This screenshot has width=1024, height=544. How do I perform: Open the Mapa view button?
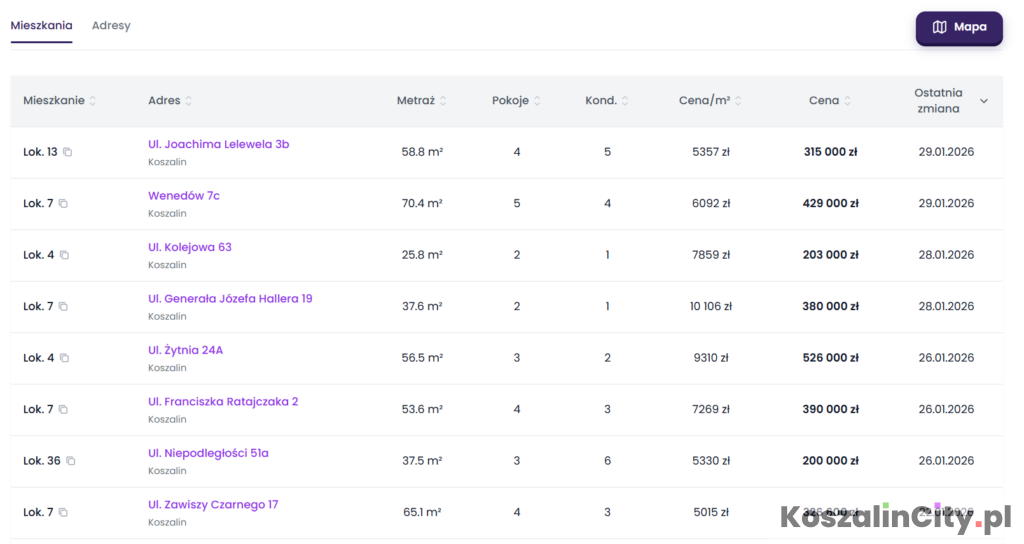(x=958, y=28)
